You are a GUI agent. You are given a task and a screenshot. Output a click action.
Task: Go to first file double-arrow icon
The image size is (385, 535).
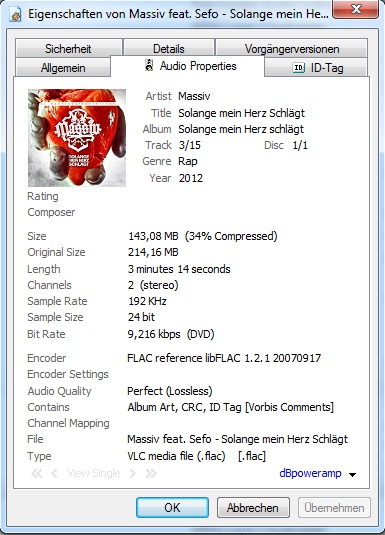pos(36,473)
